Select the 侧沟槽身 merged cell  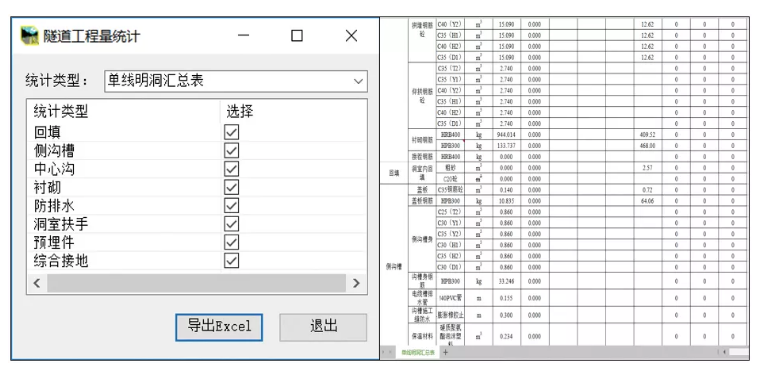click(421, 239)
